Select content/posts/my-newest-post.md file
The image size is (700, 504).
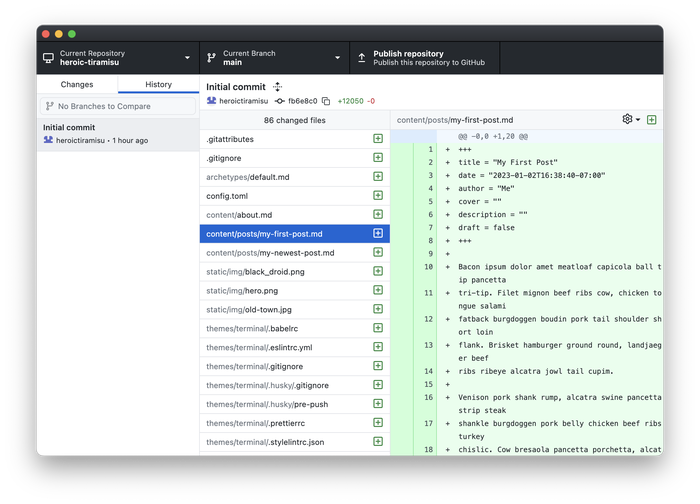coord(295,253)
